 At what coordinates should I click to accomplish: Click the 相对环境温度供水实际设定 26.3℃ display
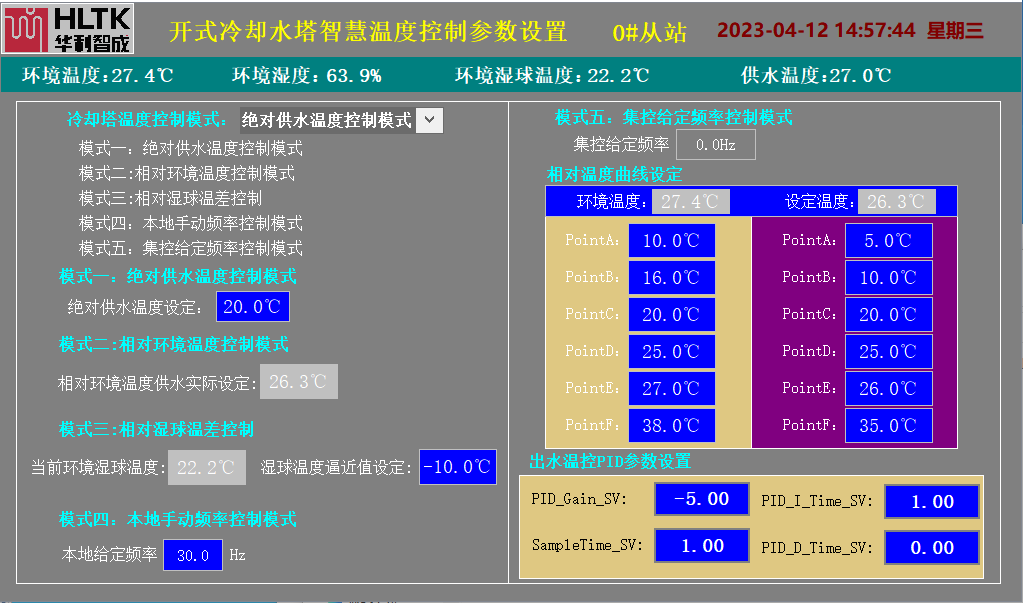tap(298, 382)
